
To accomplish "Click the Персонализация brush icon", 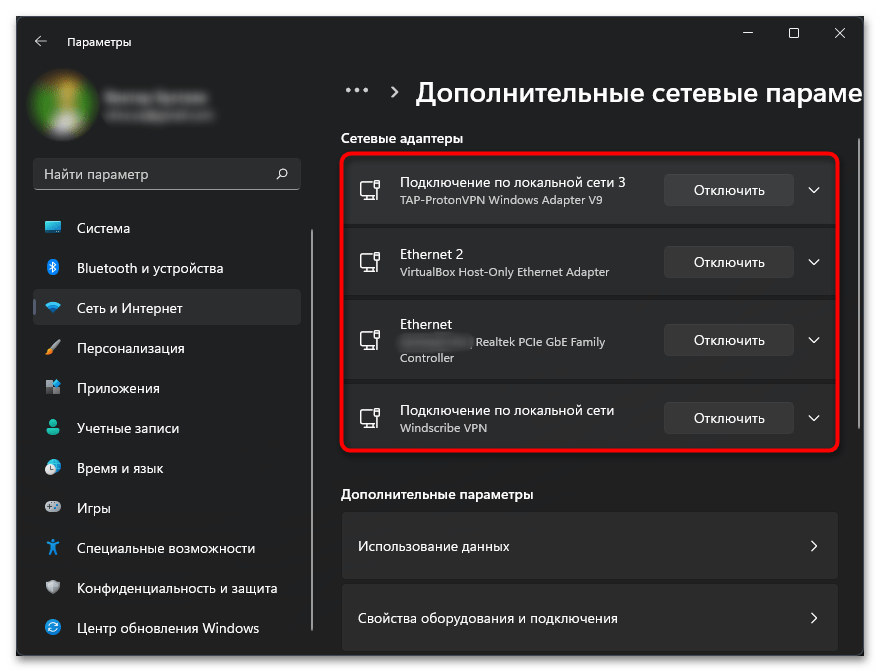I will point(54,348).
